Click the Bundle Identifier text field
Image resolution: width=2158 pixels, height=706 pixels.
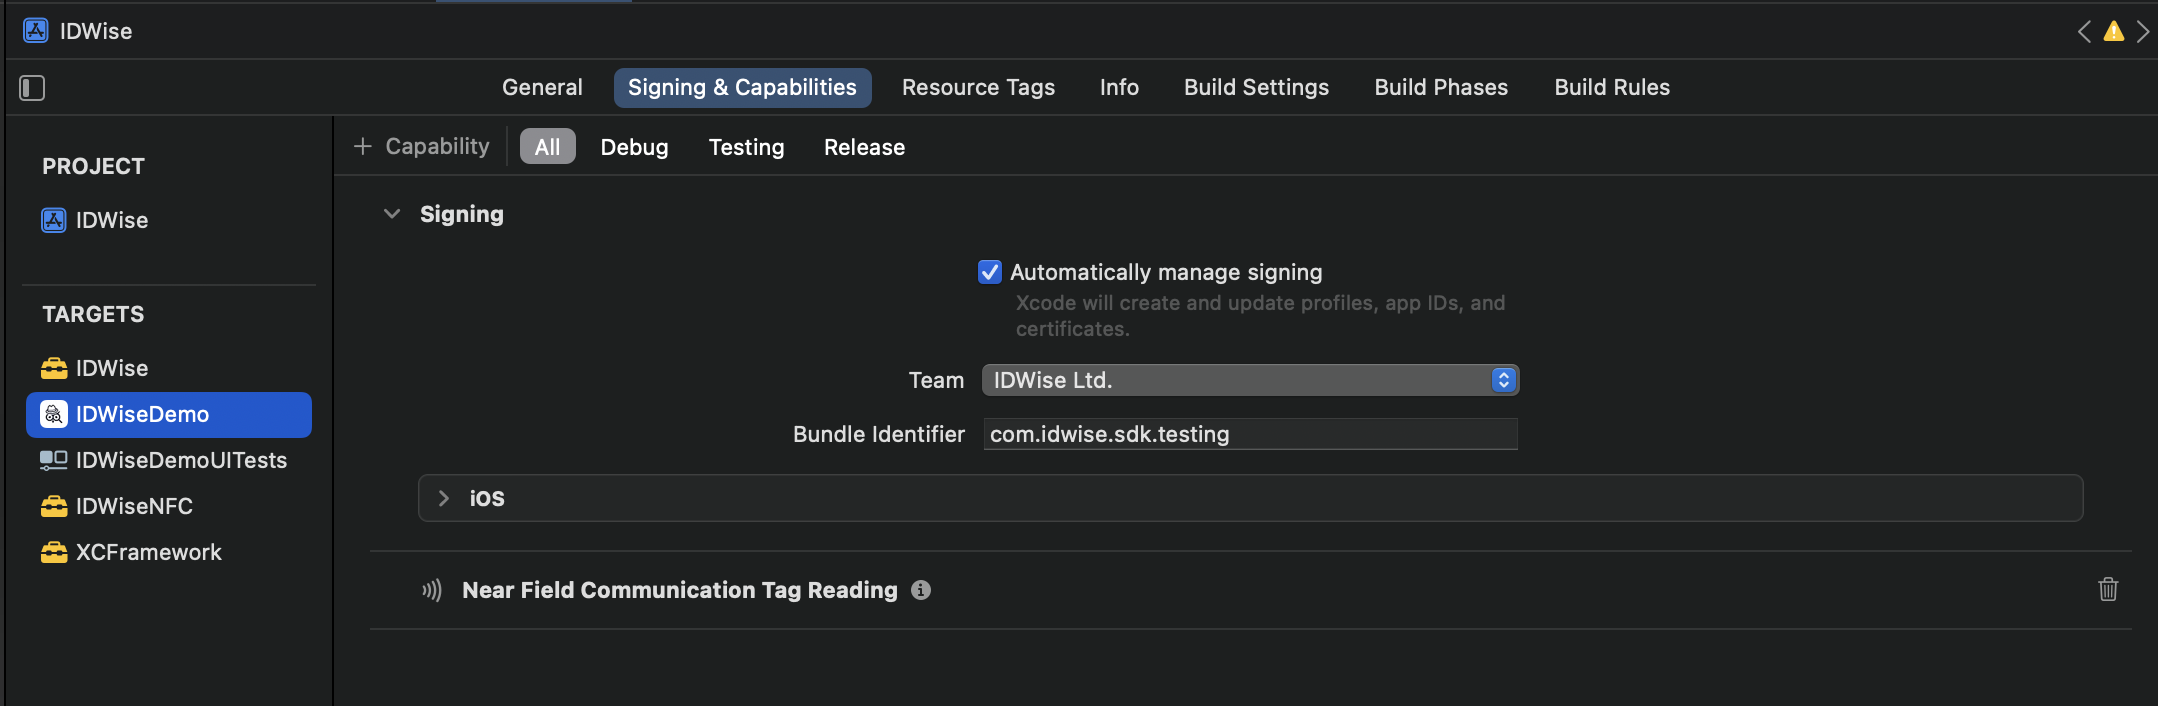1250,434
